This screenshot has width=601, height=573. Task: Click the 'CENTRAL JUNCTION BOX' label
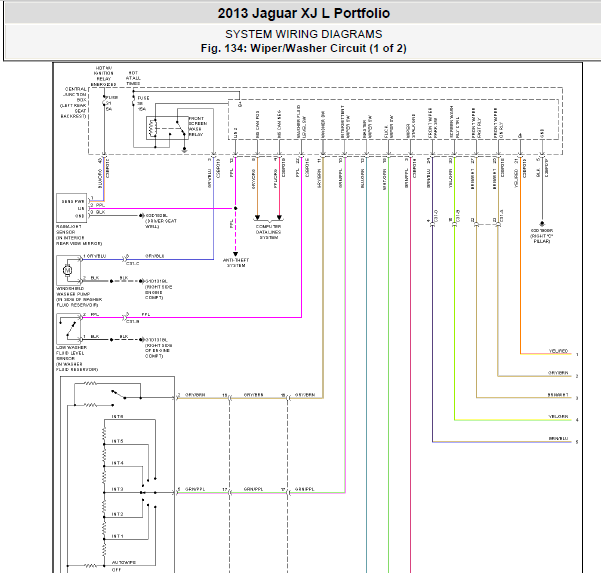coord(75,94)
